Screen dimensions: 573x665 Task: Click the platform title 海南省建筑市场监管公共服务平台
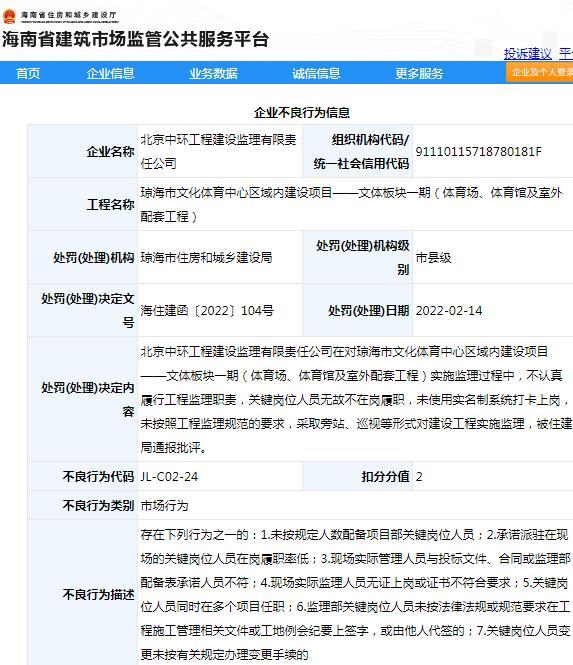click(136, 39)
